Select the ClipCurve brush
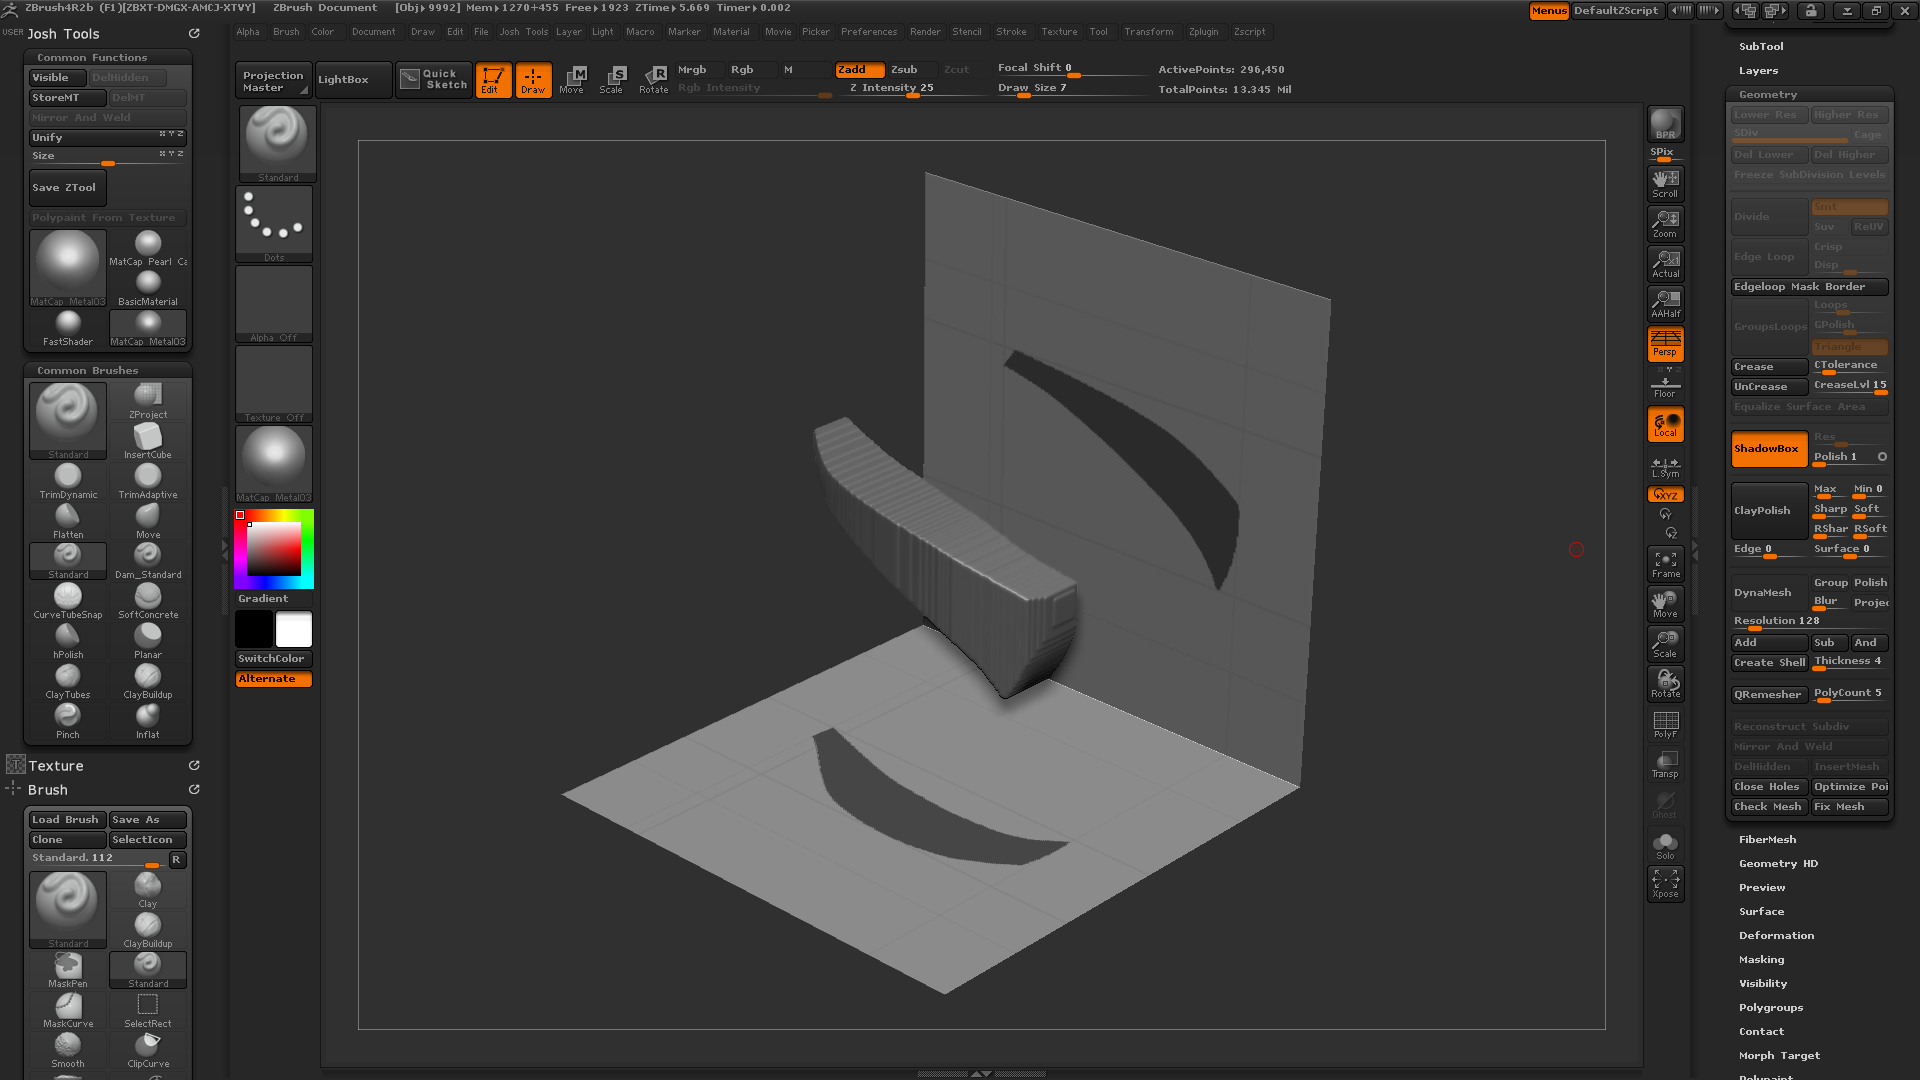The width and height of the screenshot is (1920, 1080). (x=148, y=1050)
